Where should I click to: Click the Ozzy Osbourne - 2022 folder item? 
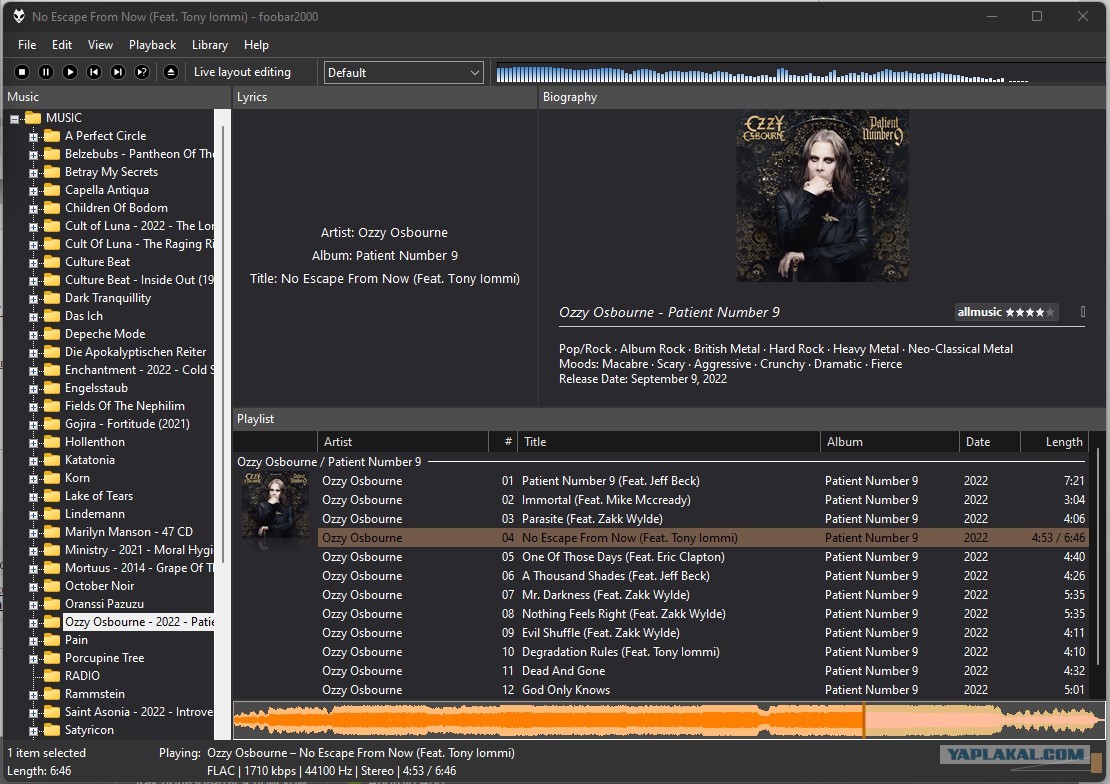[139, 622]
